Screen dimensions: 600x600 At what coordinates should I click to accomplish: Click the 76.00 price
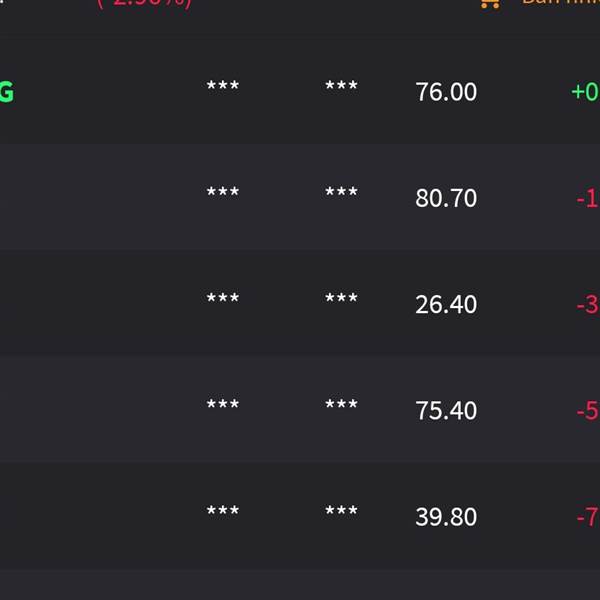coord(446,92)
